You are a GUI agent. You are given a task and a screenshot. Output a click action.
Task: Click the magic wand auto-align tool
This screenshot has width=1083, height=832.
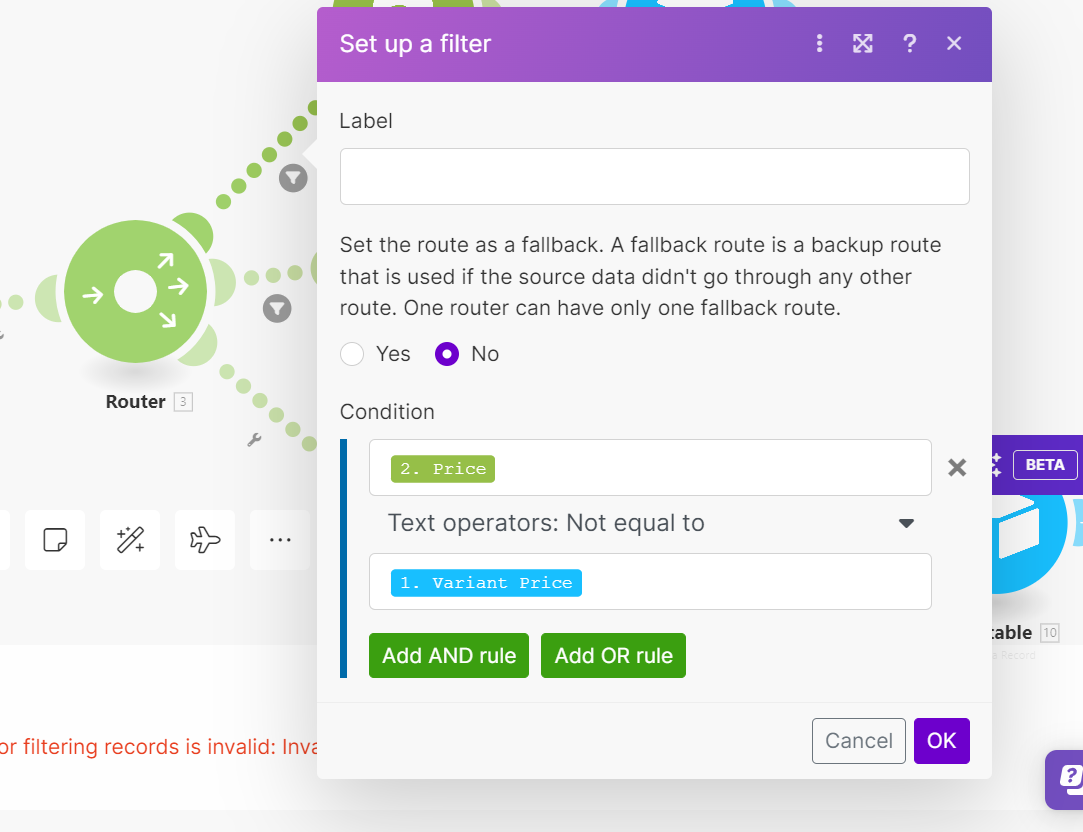tap(130, 540)
